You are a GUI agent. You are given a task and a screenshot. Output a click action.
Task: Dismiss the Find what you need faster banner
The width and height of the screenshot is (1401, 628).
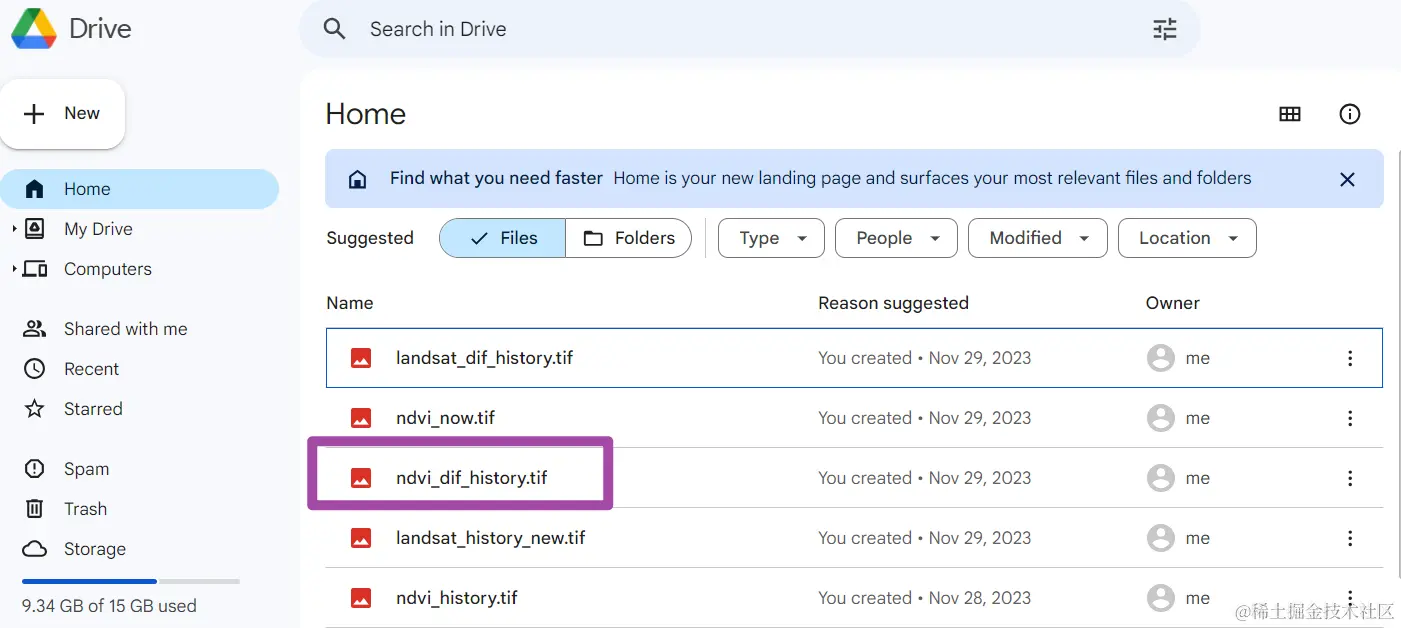coord(1347,179)
